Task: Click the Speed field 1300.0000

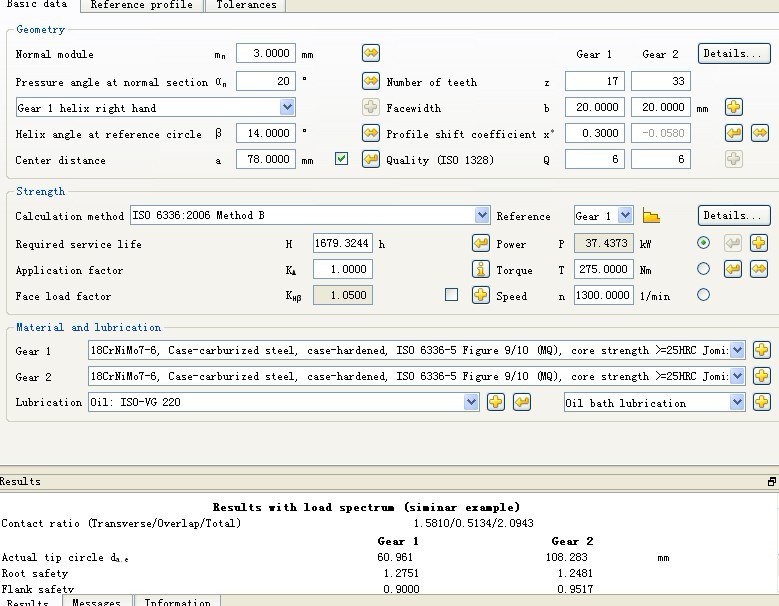Action: [604, 295]
